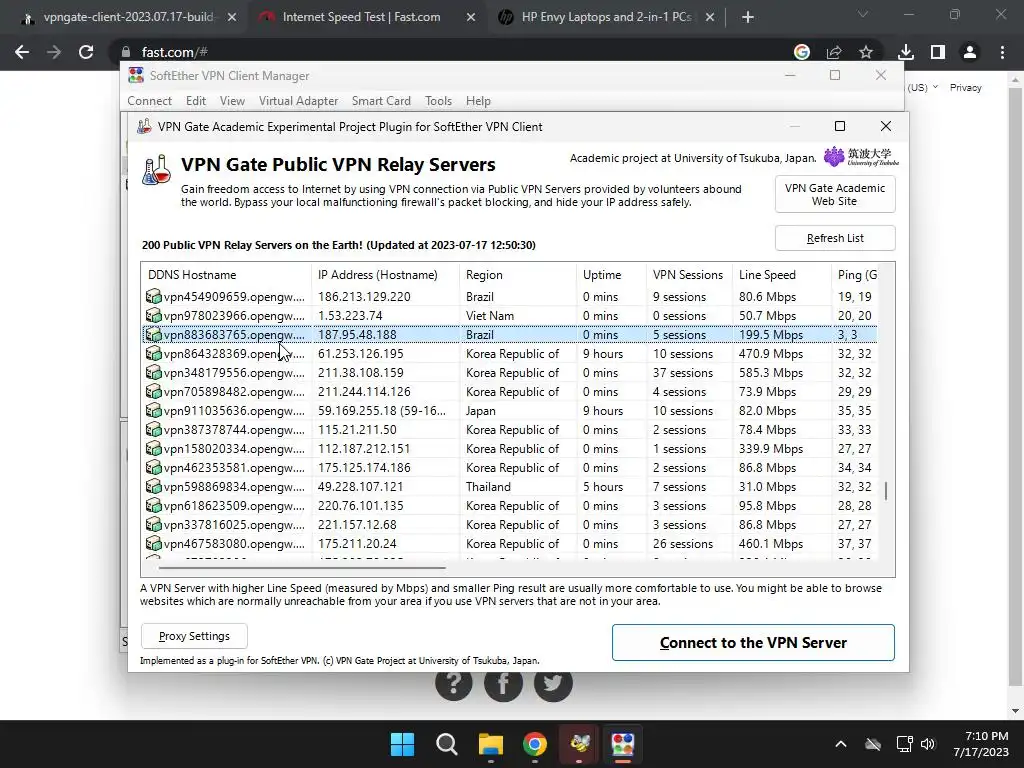Select Japan region cell

(481, 411)
